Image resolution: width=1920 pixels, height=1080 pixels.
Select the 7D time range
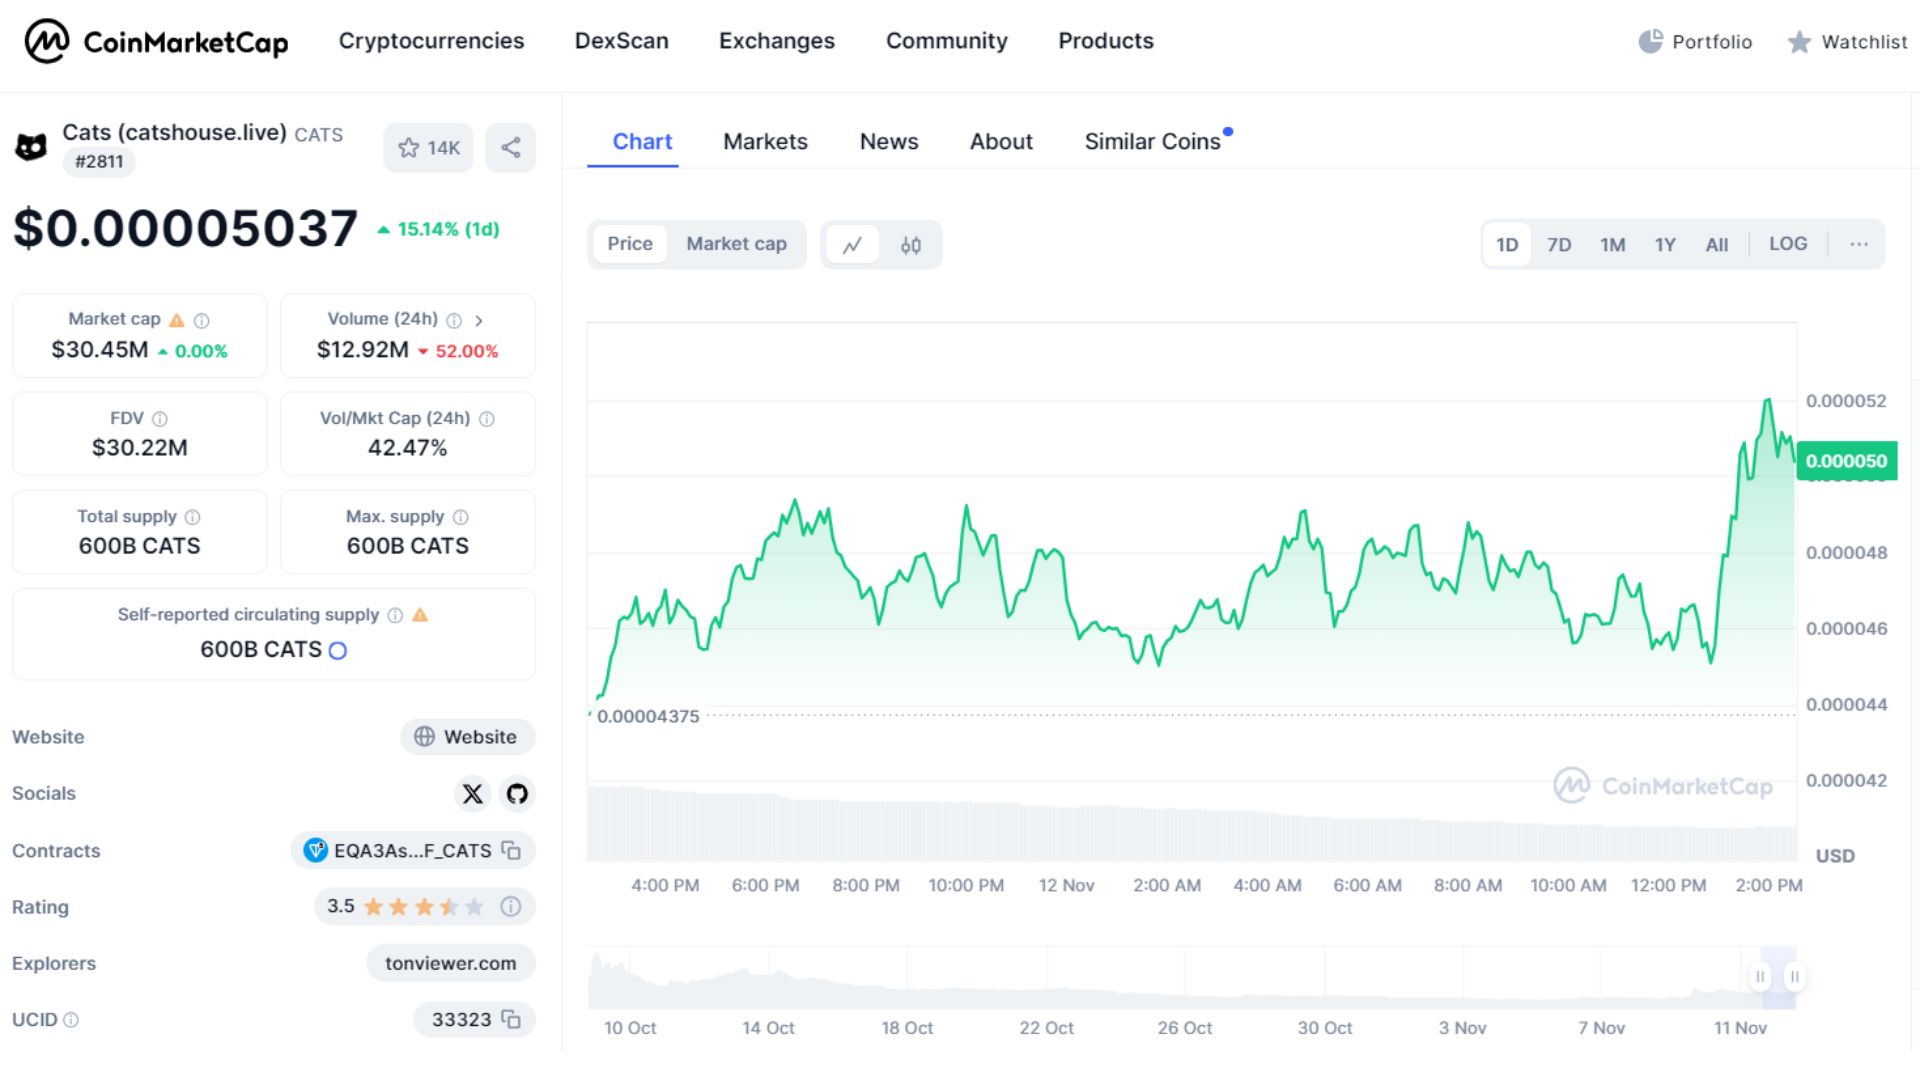(x=1559, y=245)
